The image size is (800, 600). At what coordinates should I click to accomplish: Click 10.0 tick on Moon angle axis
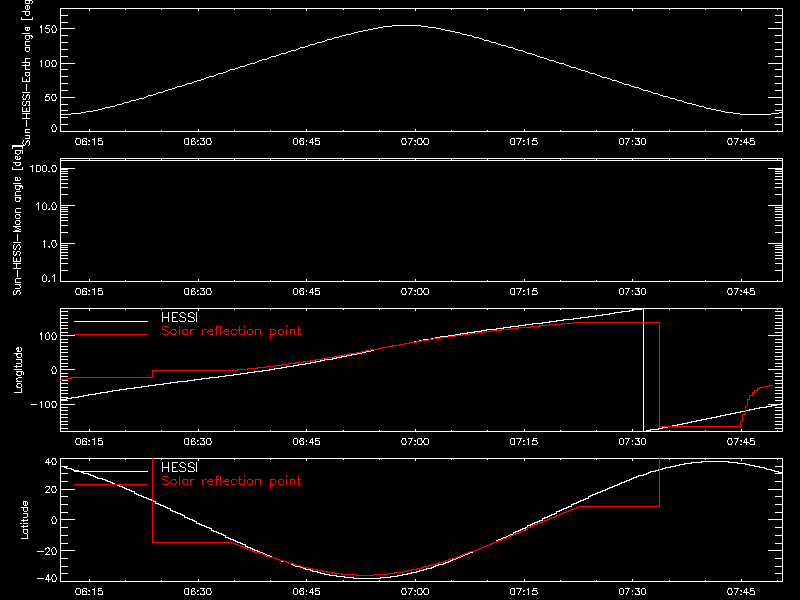tap(46, 206)
